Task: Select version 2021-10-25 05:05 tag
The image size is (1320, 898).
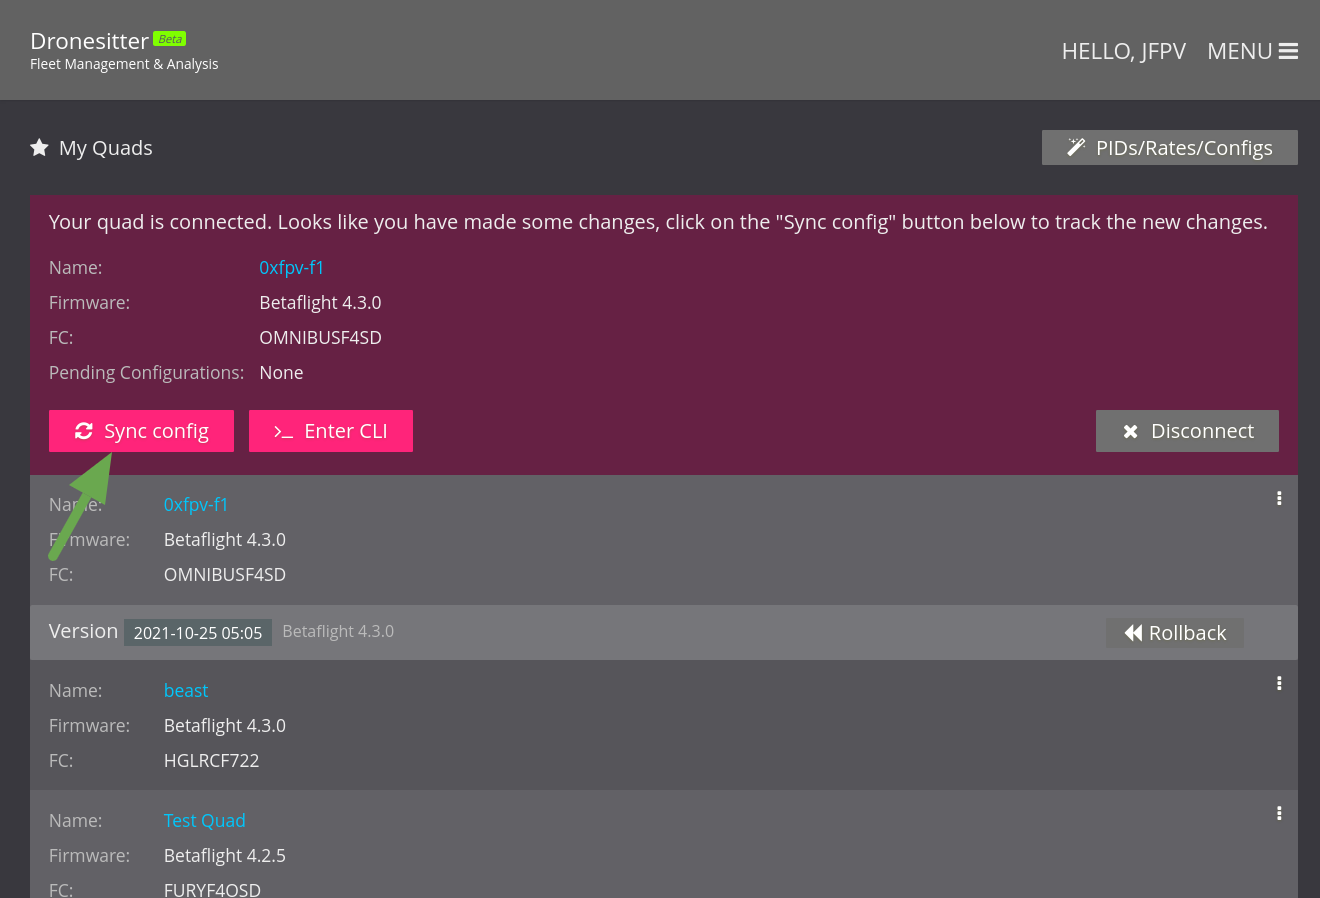Action: tap(198, 633)
